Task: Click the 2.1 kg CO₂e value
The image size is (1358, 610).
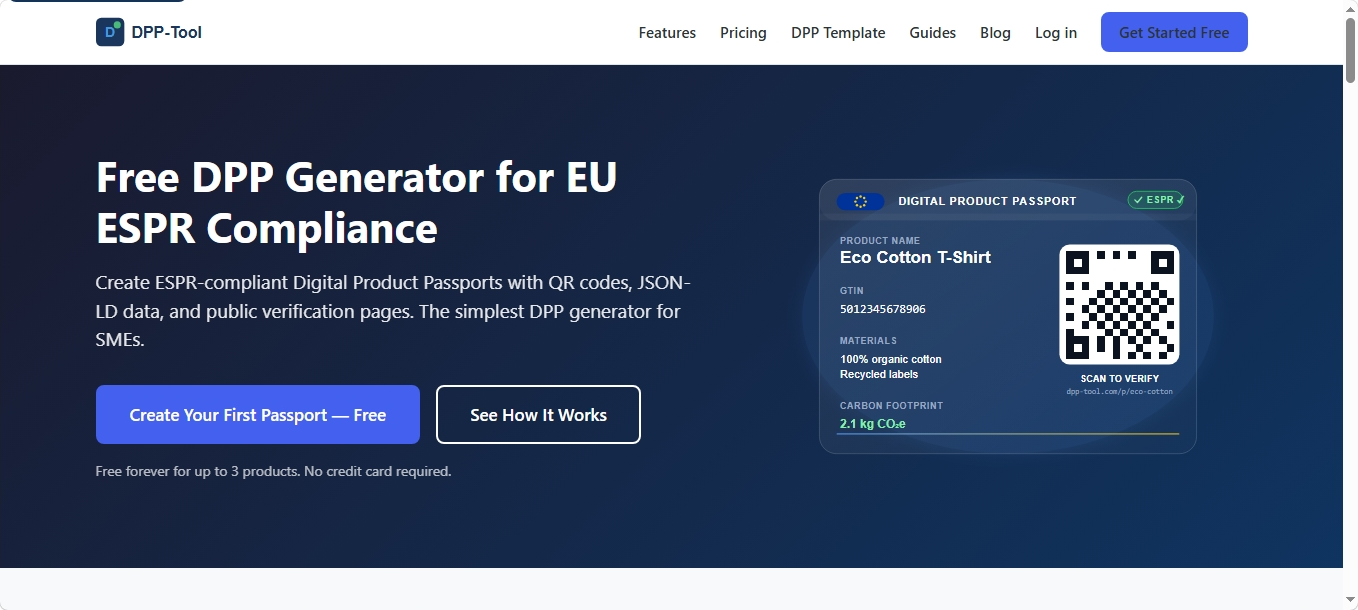Action: click(x=873, y=424)
